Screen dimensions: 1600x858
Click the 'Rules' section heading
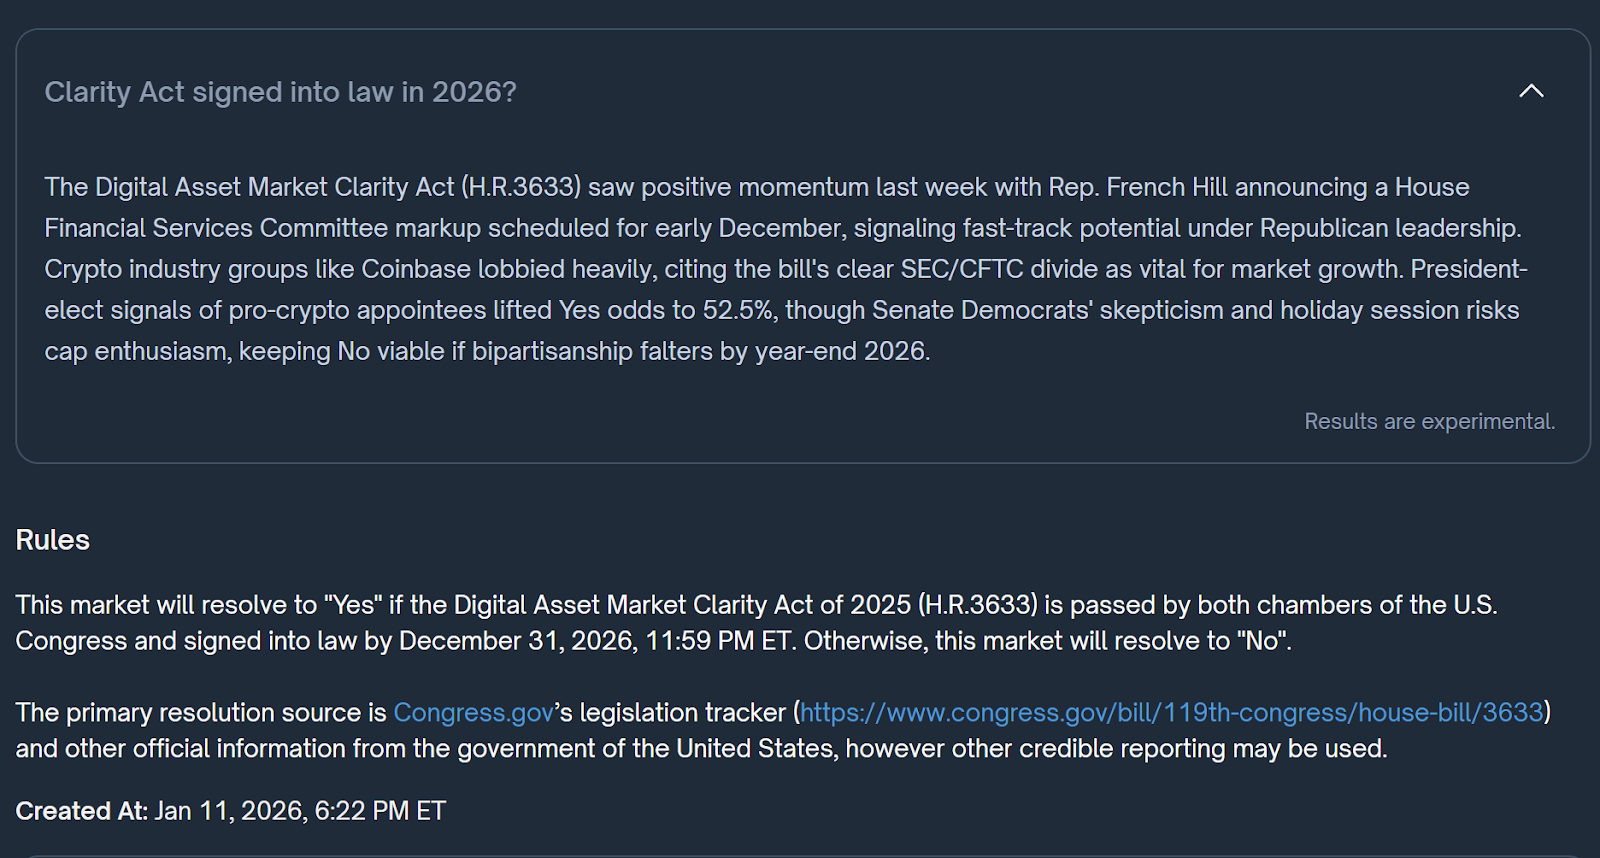click(51, 539)
